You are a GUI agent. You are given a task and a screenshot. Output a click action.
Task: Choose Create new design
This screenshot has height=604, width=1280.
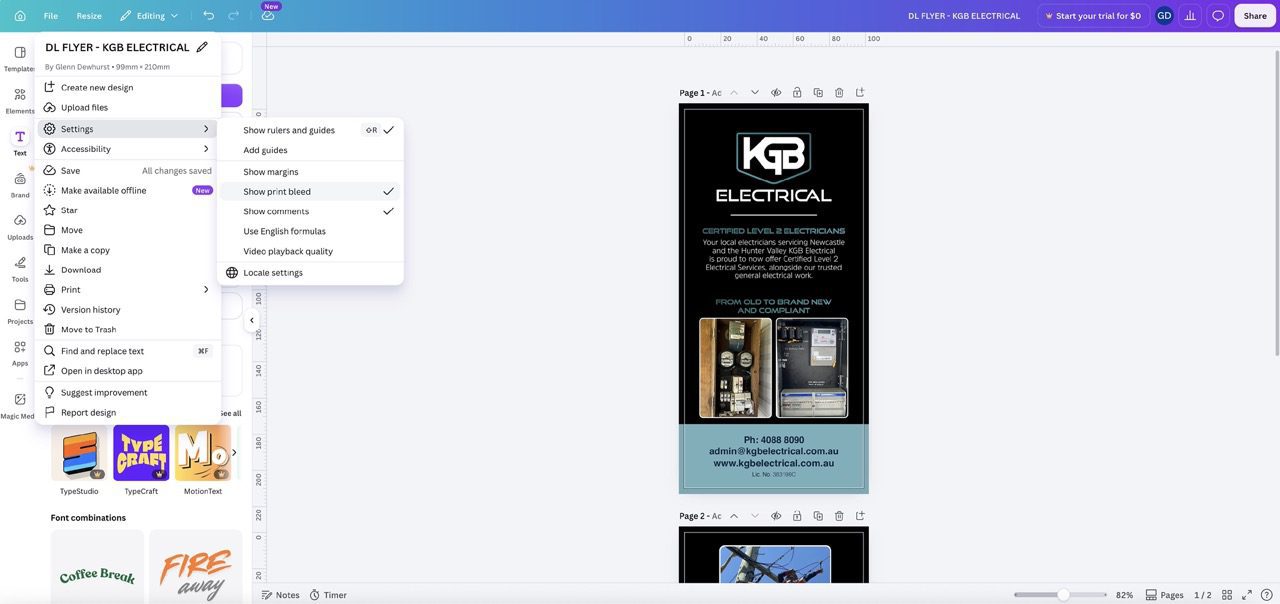[x=127, y=87]
